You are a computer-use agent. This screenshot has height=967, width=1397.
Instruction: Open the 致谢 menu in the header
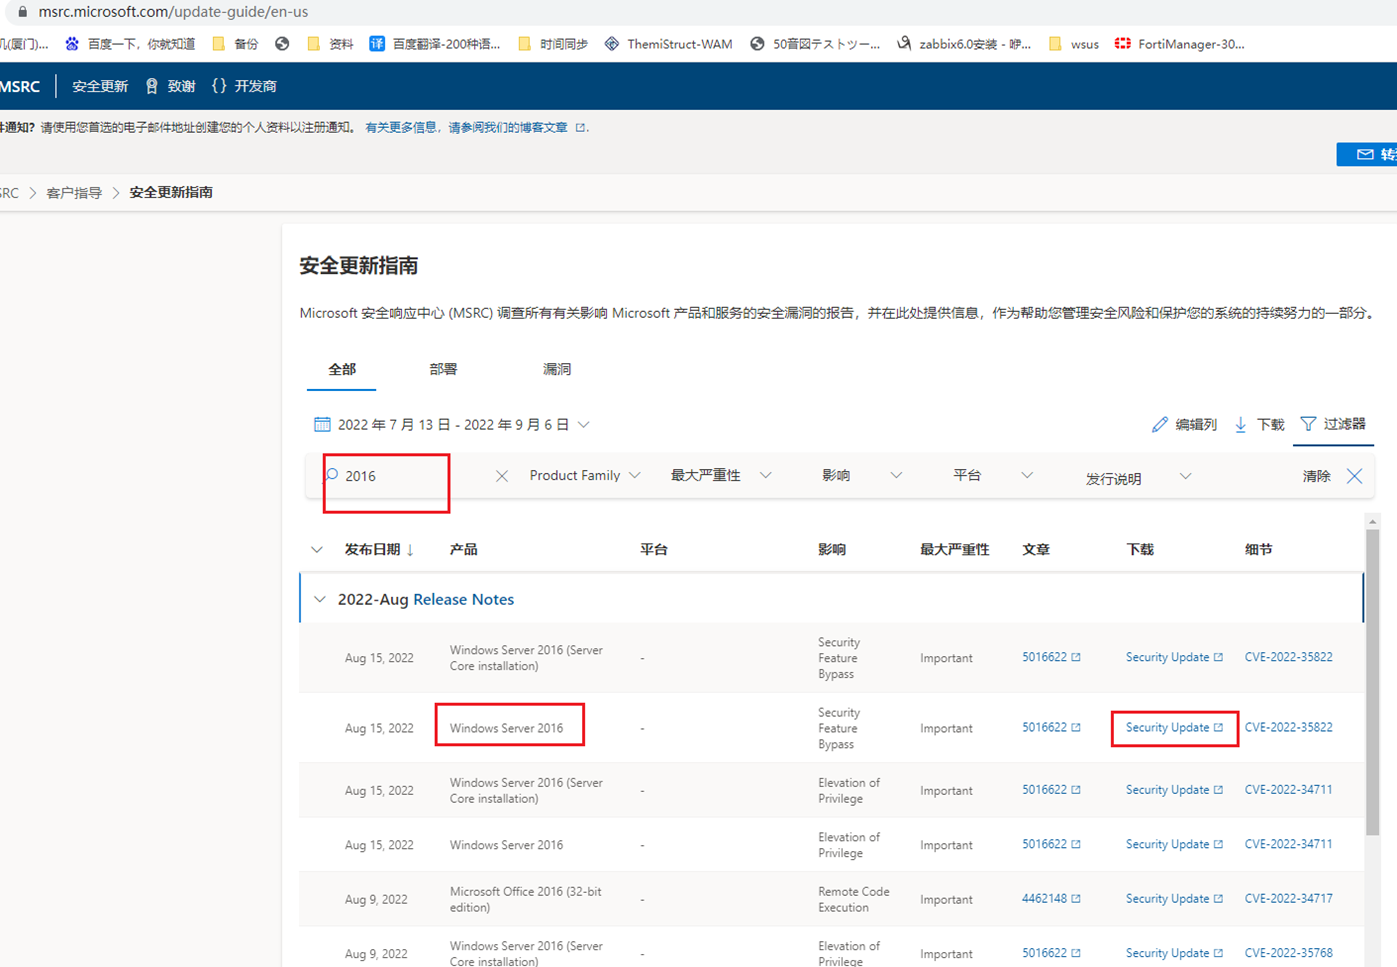170,86
